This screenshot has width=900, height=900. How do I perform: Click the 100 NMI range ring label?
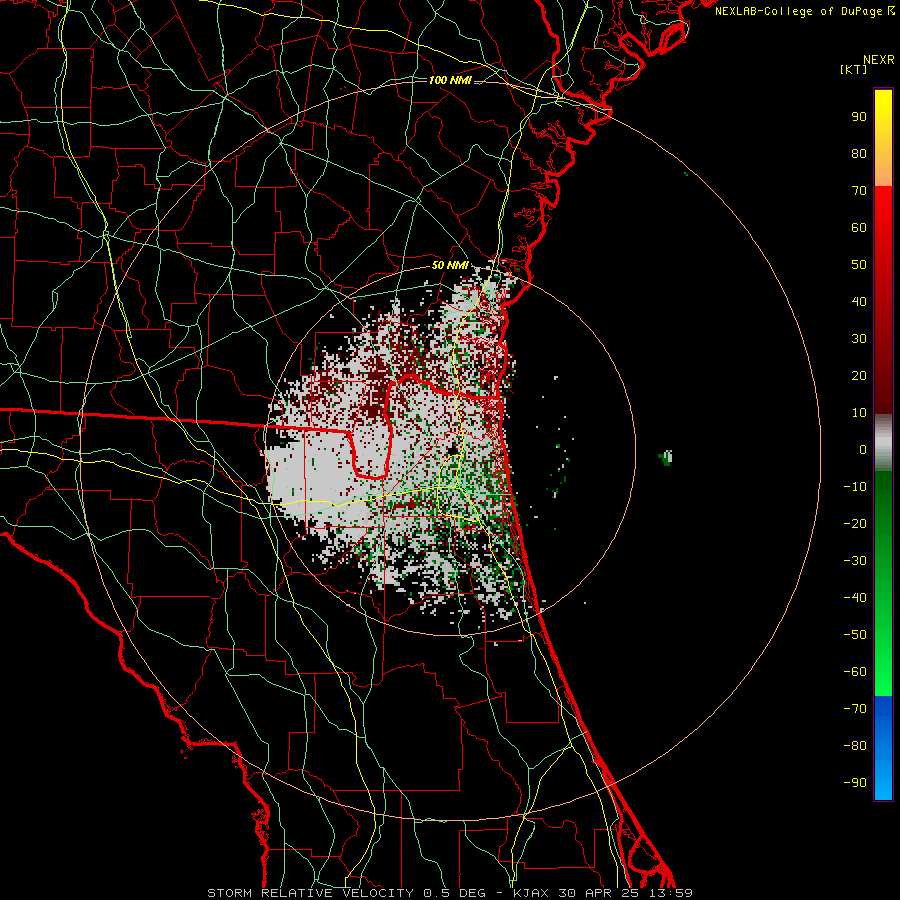point(450,80)
